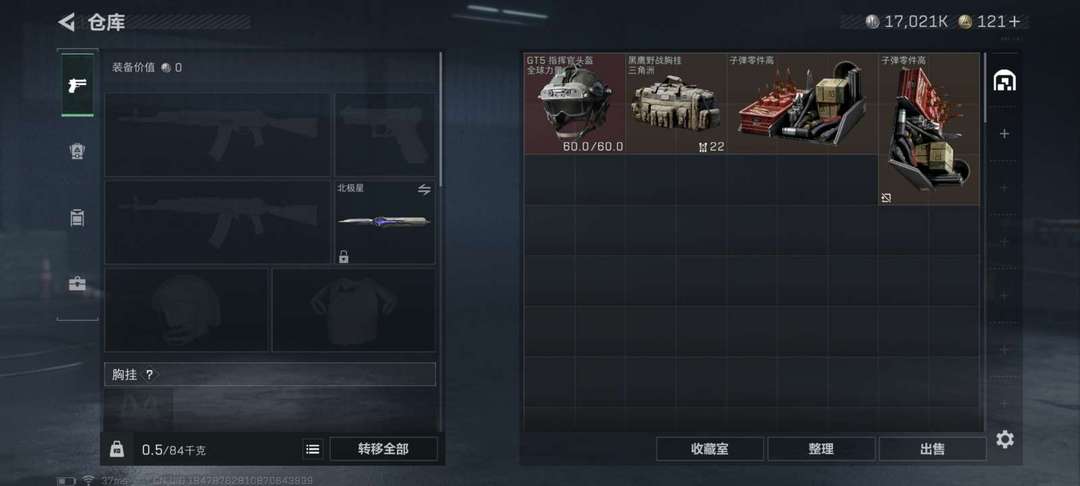Click the swap arrows icon on 北极星 knife slot
This screenshot has height=486, width=1080.
[424, 189]
